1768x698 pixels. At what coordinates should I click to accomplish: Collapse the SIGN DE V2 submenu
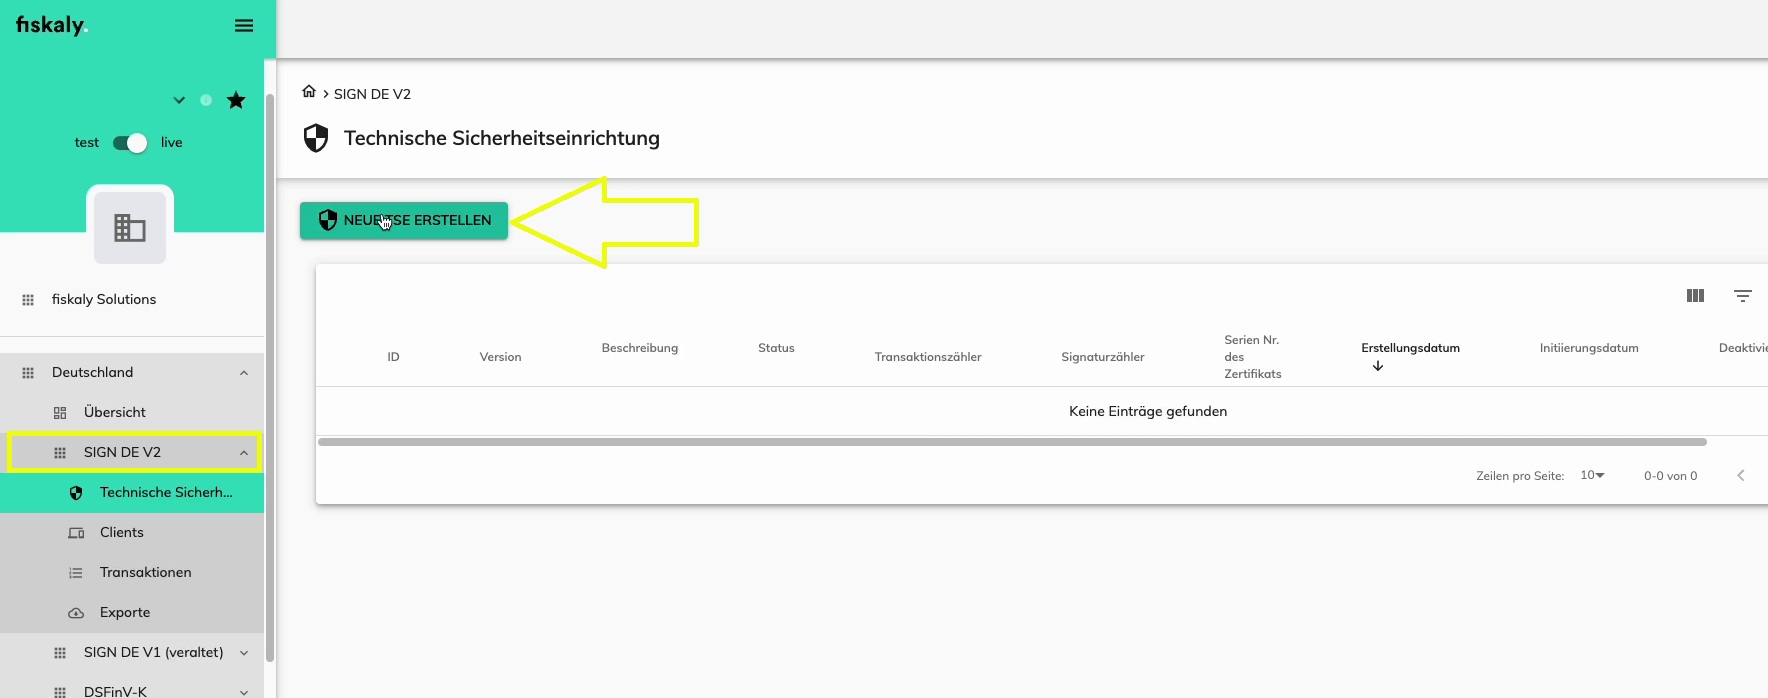(243, 453)
